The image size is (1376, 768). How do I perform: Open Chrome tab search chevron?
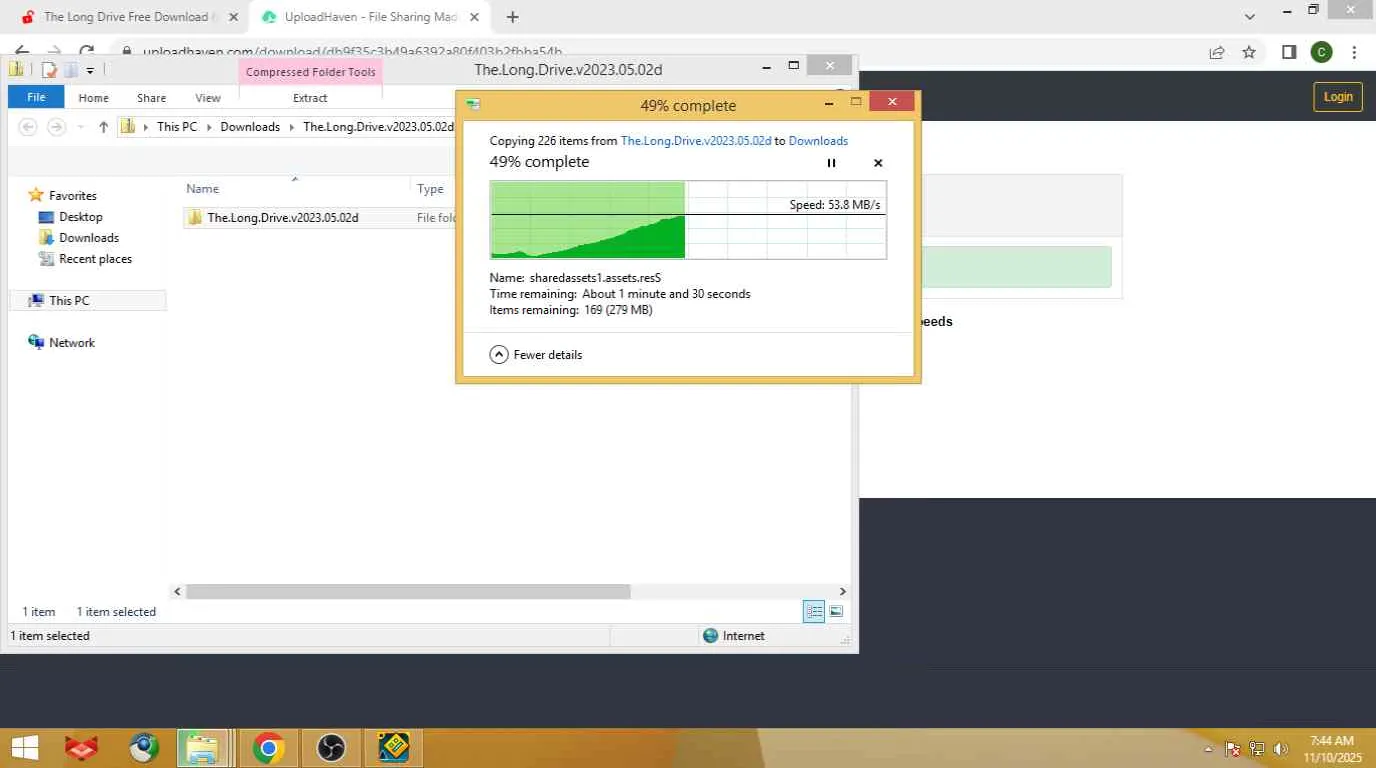[x=1250, y=17]
